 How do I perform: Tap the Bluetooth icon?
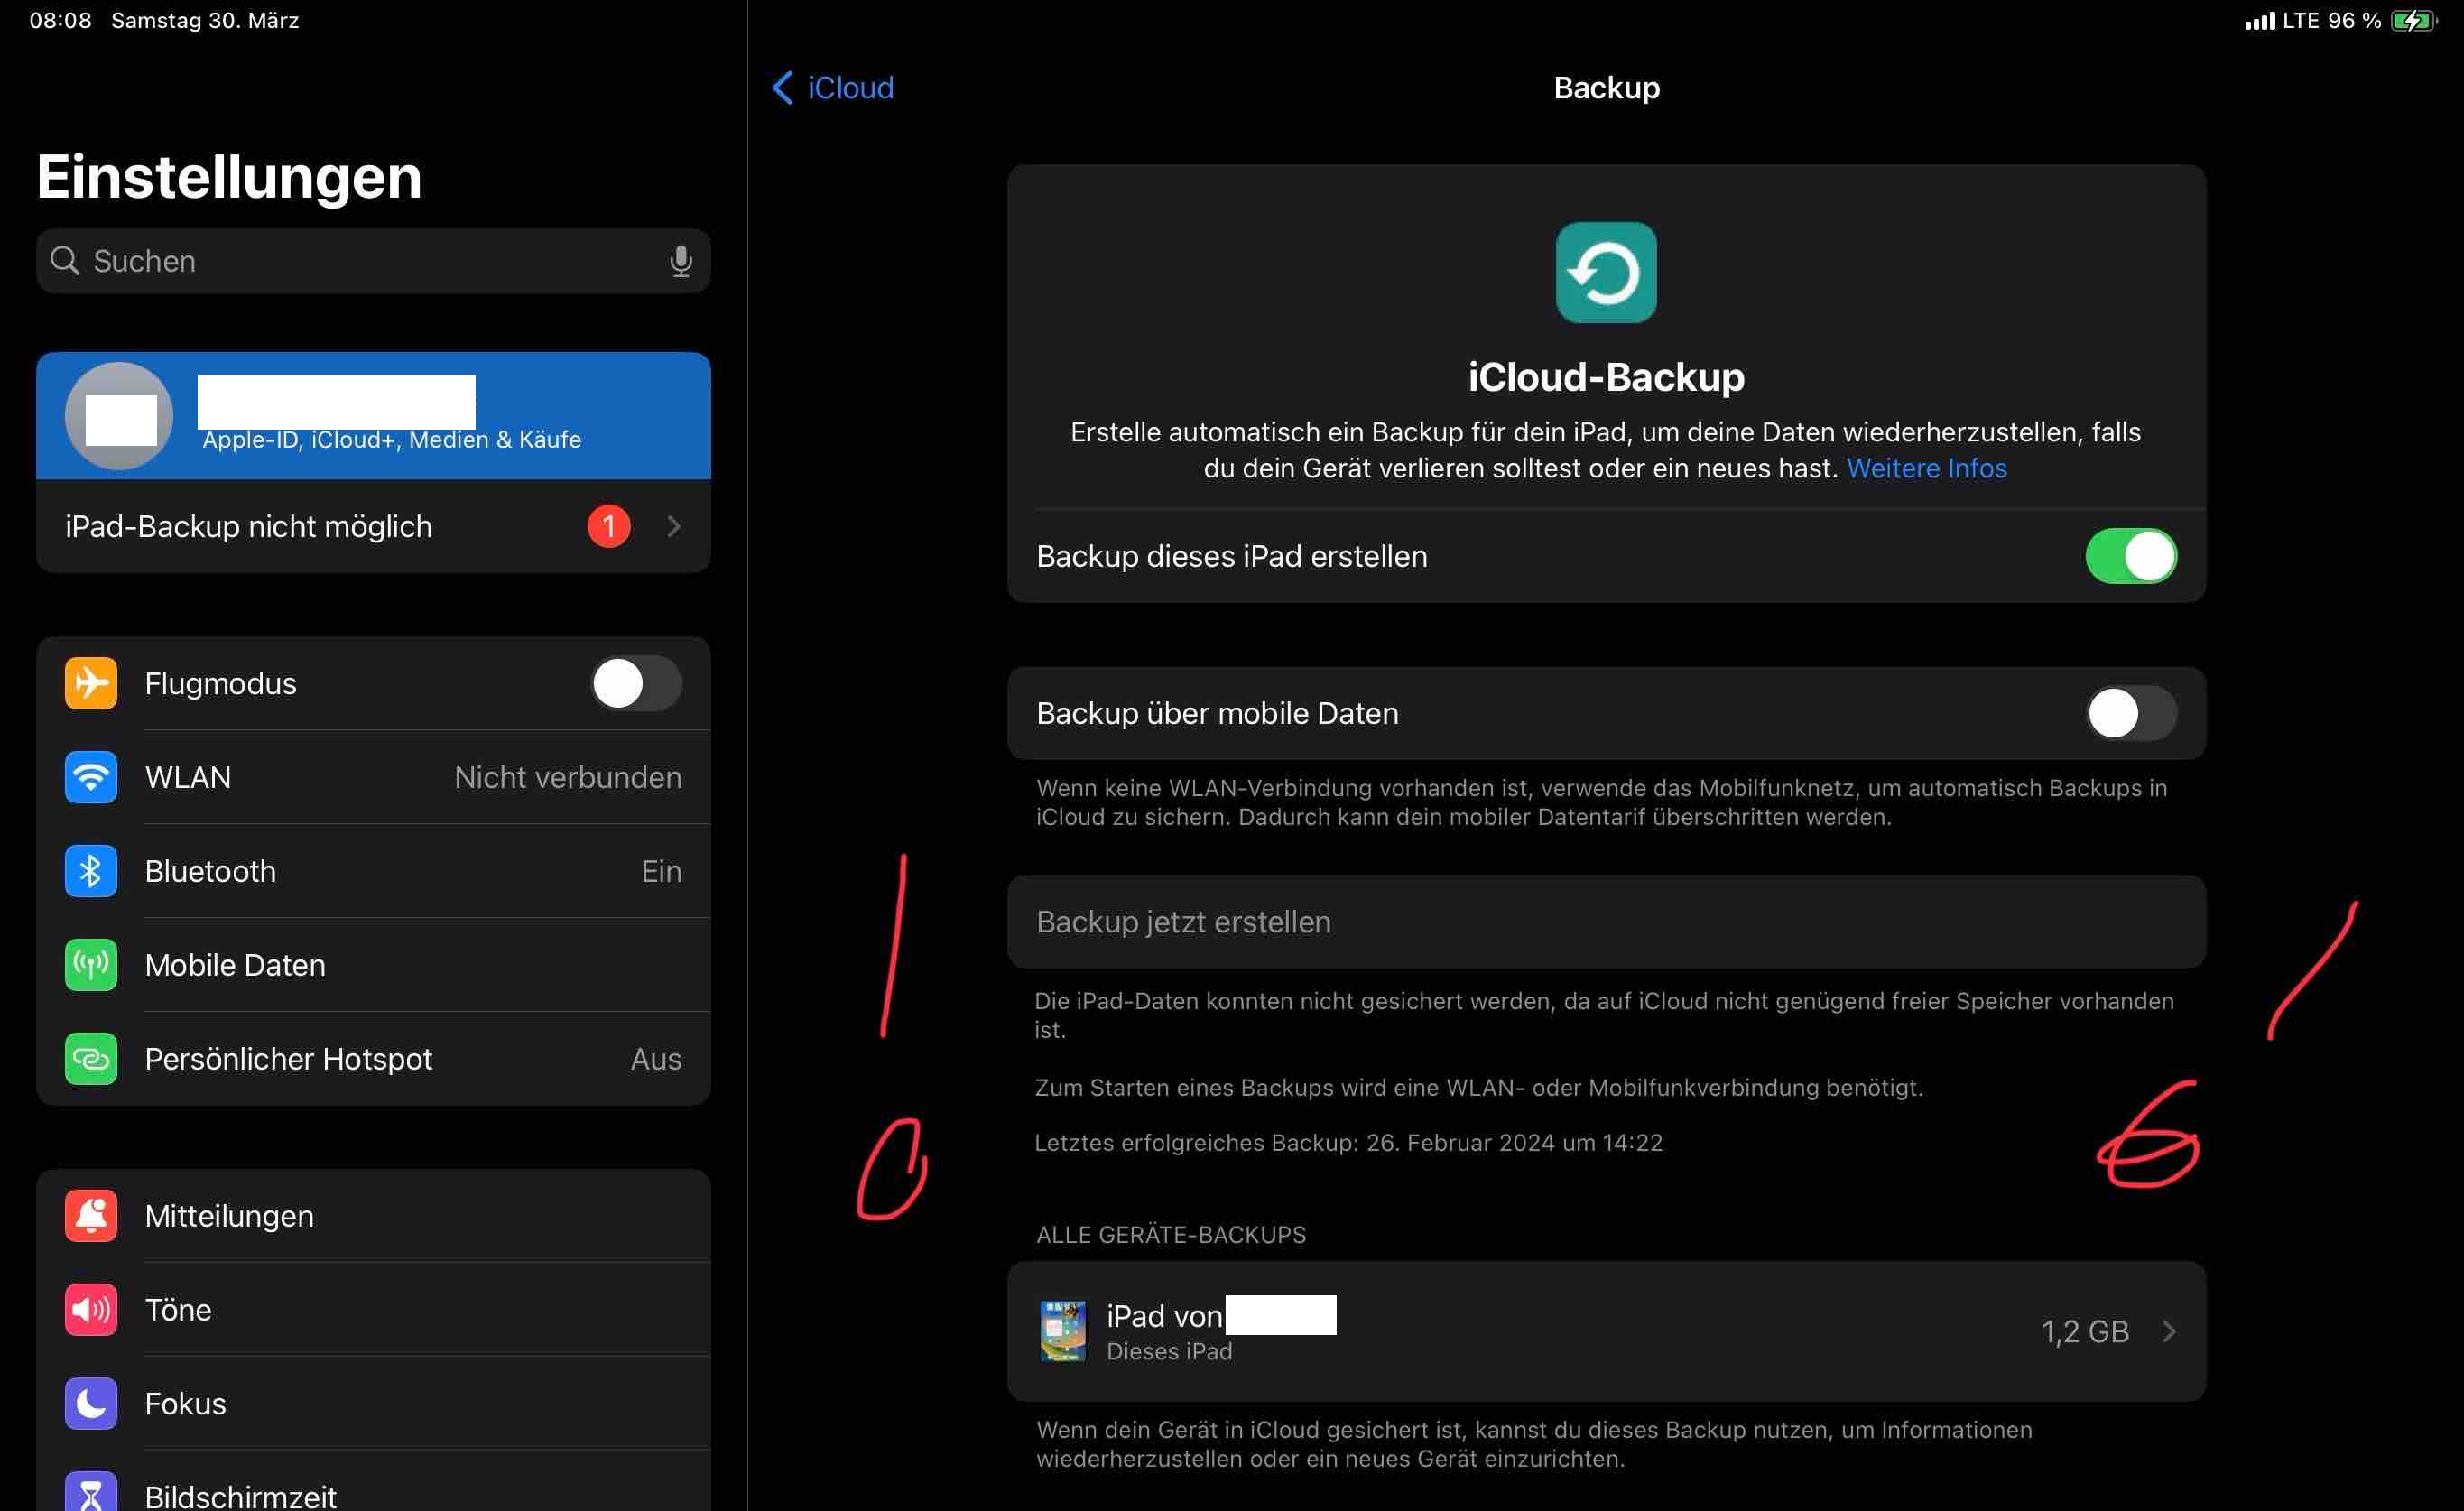(91, 871)
